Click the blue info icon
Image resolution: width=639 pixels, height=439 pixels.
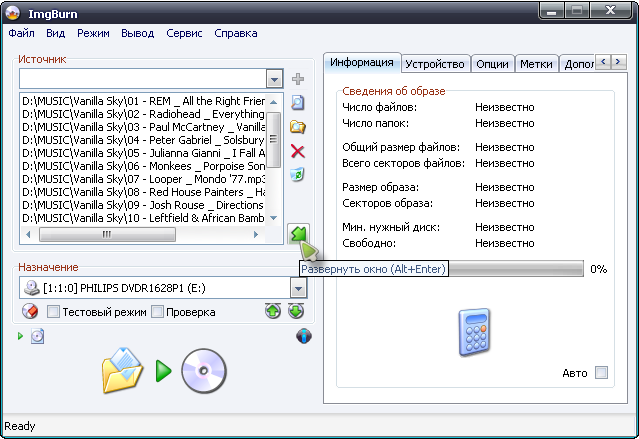pyautogui.click(x=304, y=336)
